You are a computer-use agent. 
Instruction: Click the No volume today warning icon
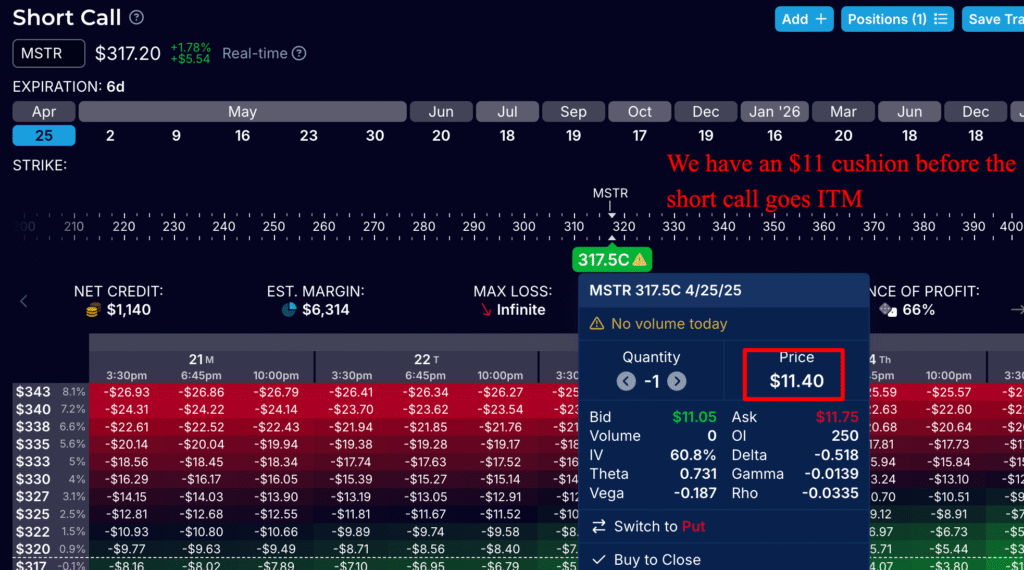point(597,324)
